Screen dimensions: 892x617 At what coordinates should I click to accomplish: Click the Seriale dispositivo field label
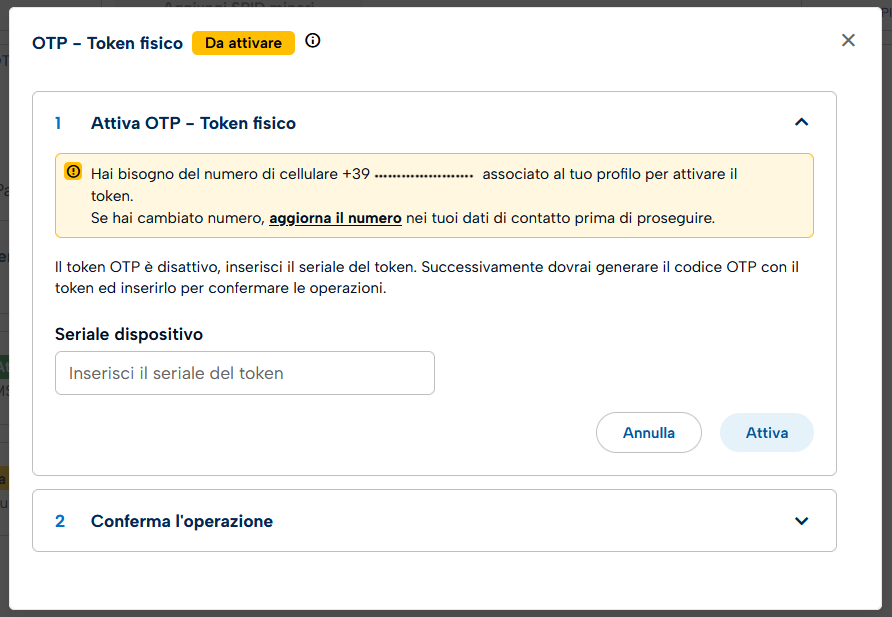pos(129,334)
